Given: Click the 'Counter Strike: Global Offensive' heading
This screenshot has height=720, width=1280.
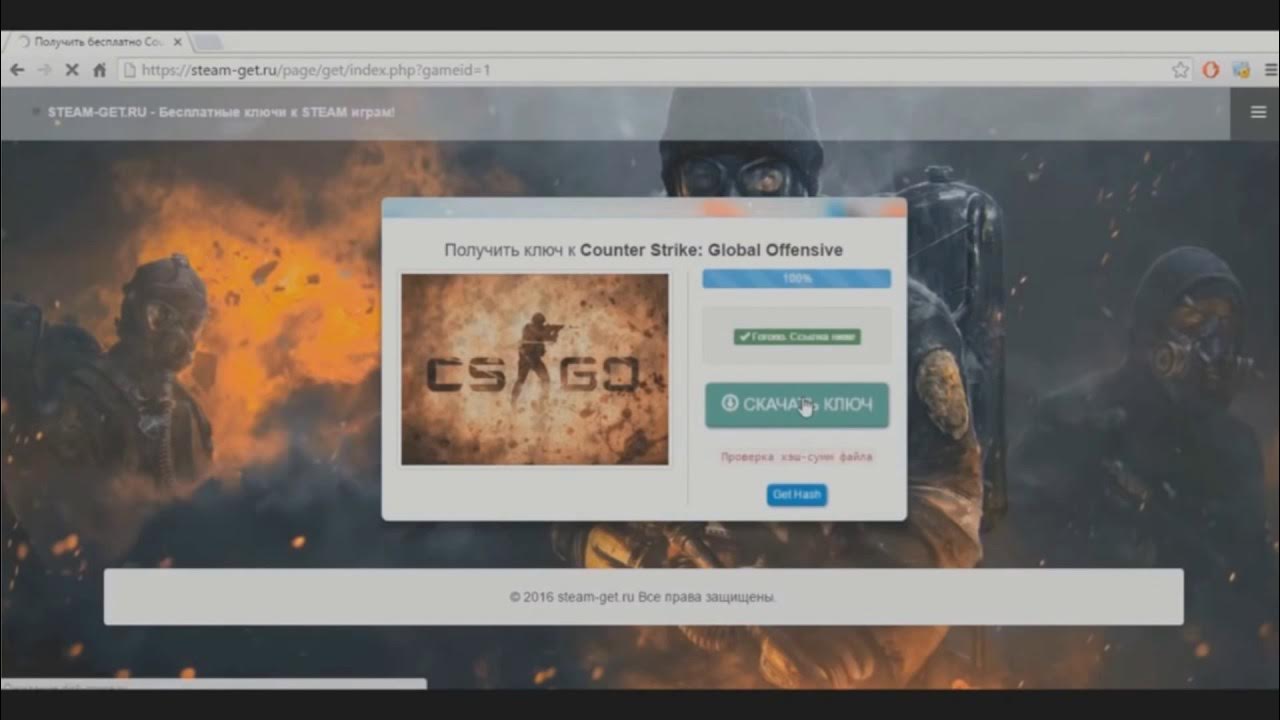Looking at the screenshot, I should pos(711,250).
